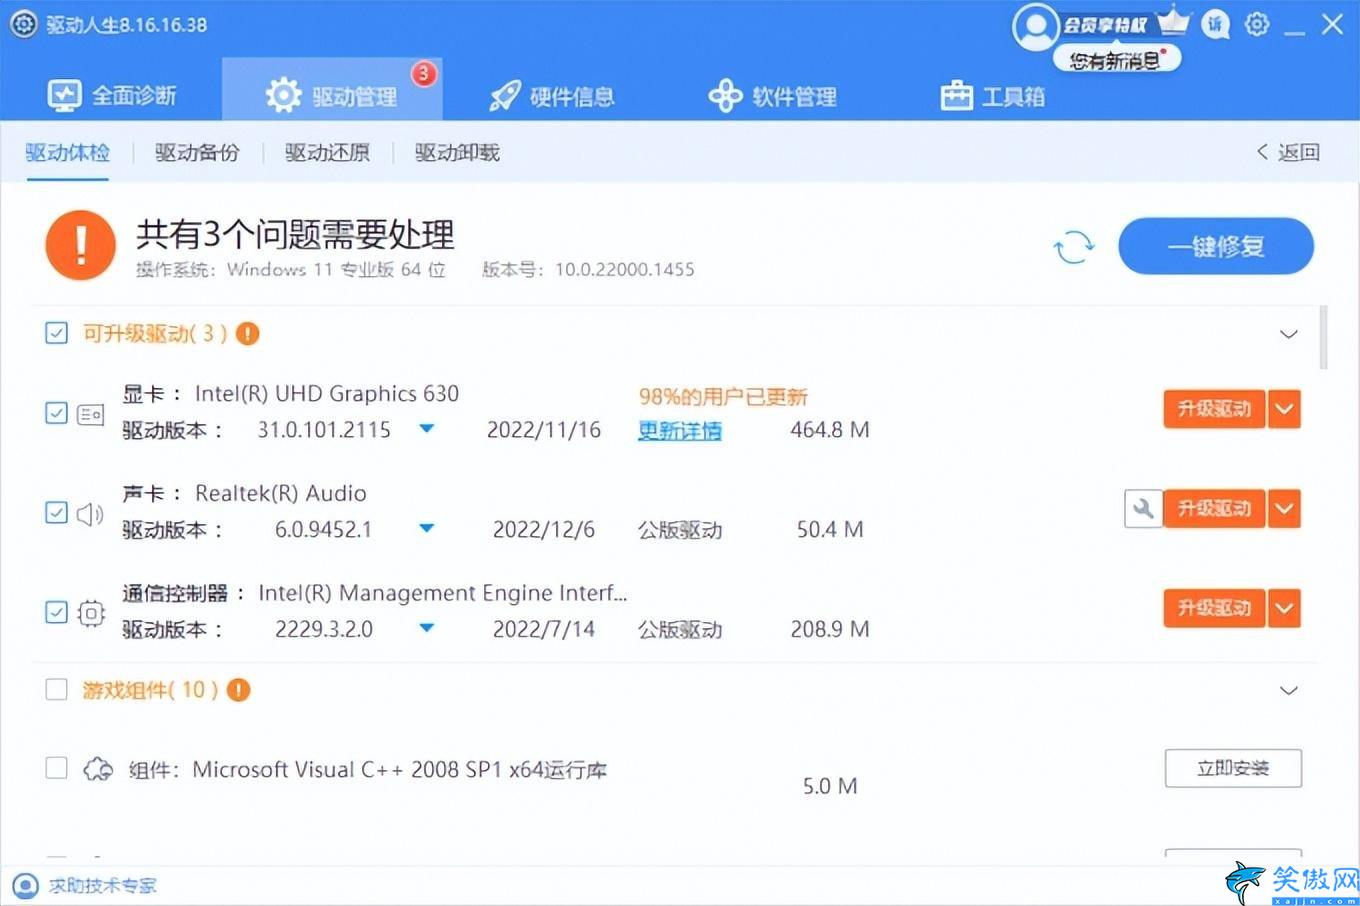Viewport: 1360px width, 906px height.
Task: Open the 工具箱 tab
Action: (993, 96)
